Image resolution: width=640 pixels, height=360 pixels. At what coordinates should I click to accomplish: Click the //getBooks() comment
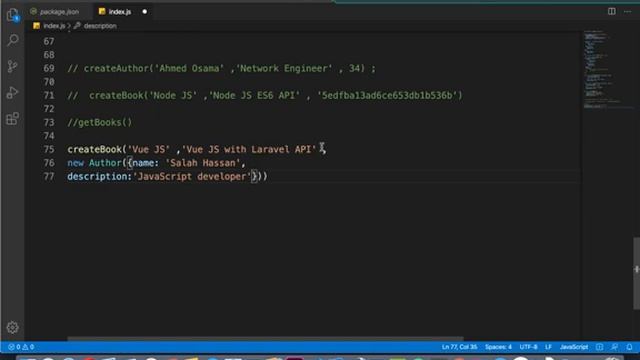point(100,122)
